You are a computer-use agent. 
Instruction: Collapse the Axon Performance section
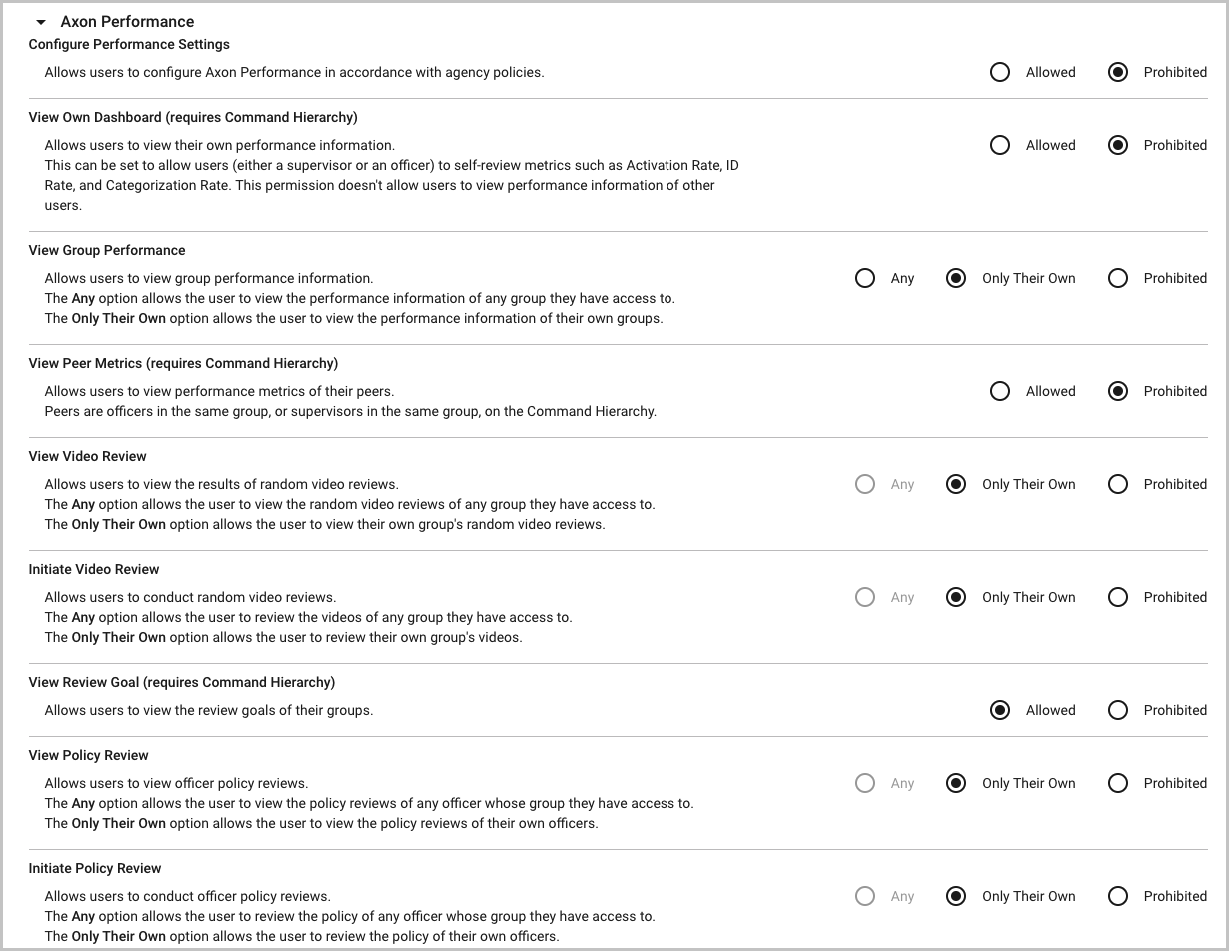pyautogui.click(x=41, y=22)
